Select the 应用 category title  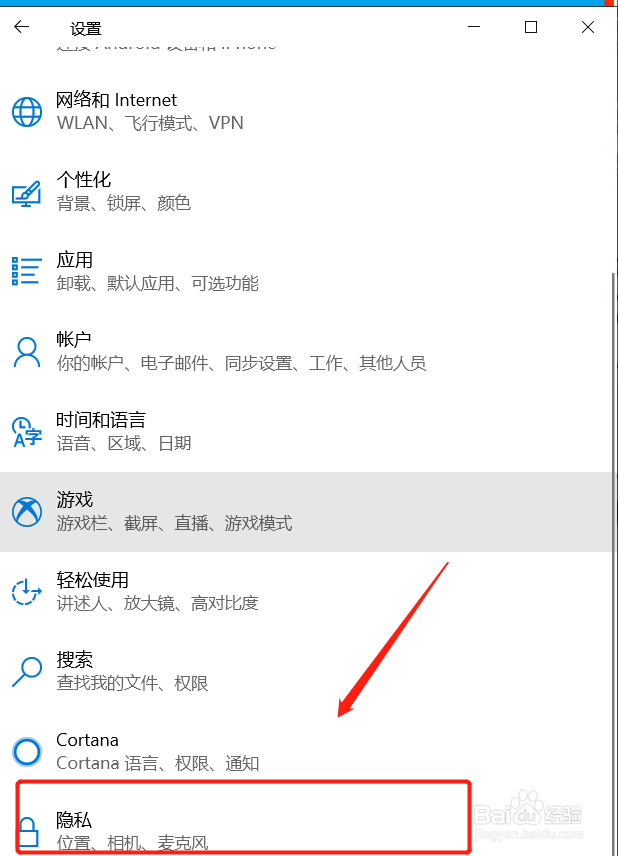tap(74, 260)
